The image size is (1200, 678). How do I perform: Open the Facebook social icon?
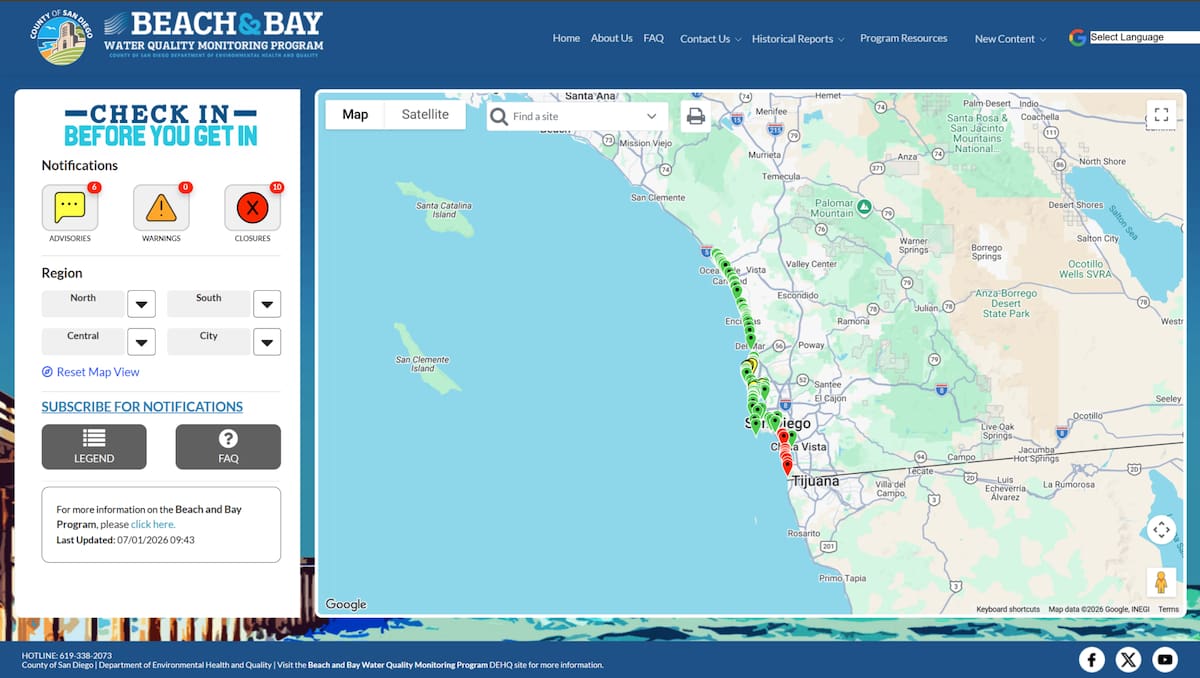tap(1092, 659)
